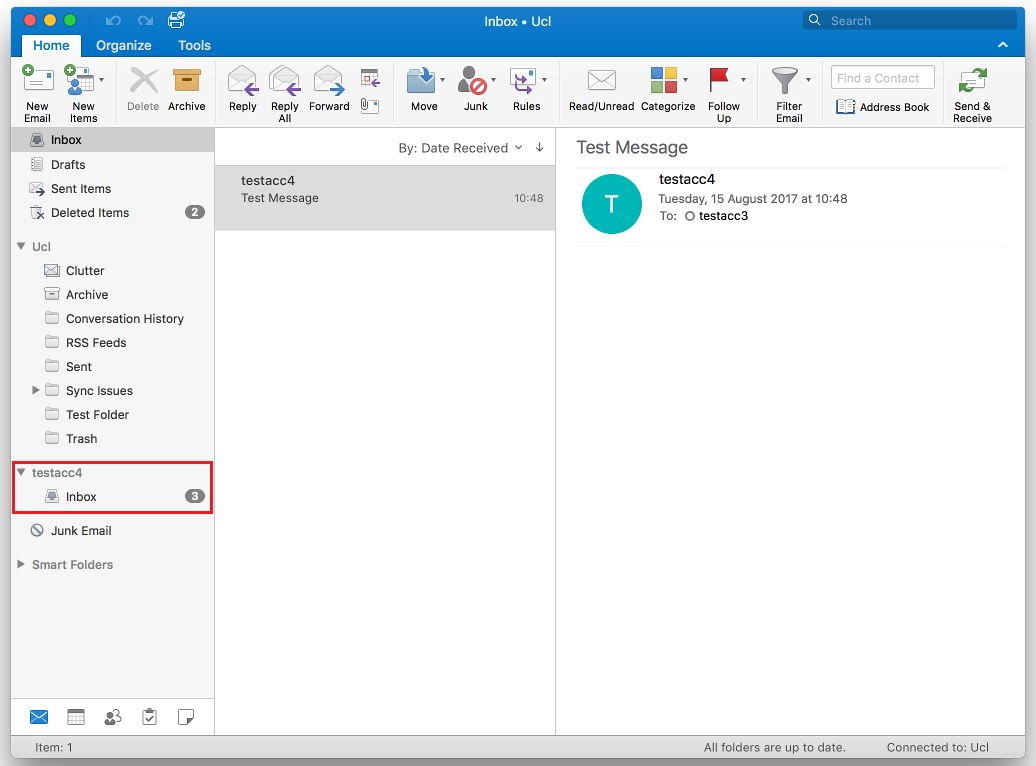
Task: Click the testacc3 recipient name
Action: (x=723, y=216)
